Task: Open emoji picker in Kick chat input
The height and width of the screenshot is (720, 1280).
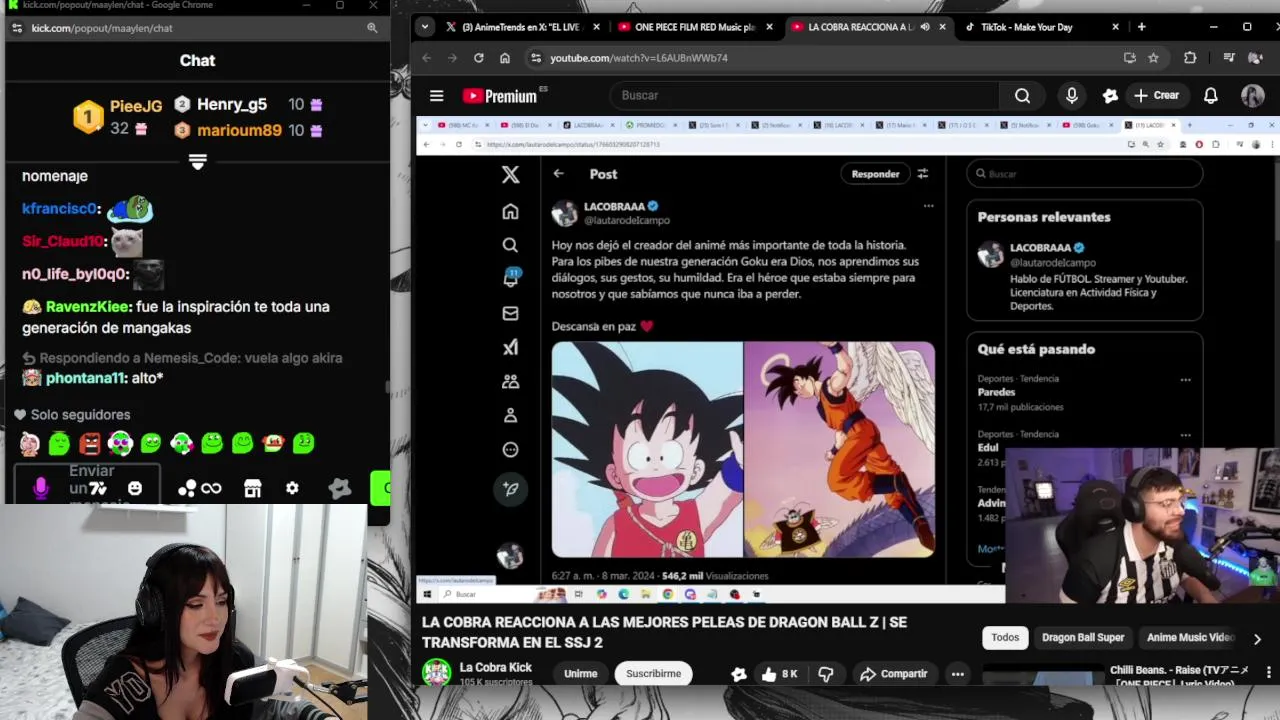Action: (135, 488)
